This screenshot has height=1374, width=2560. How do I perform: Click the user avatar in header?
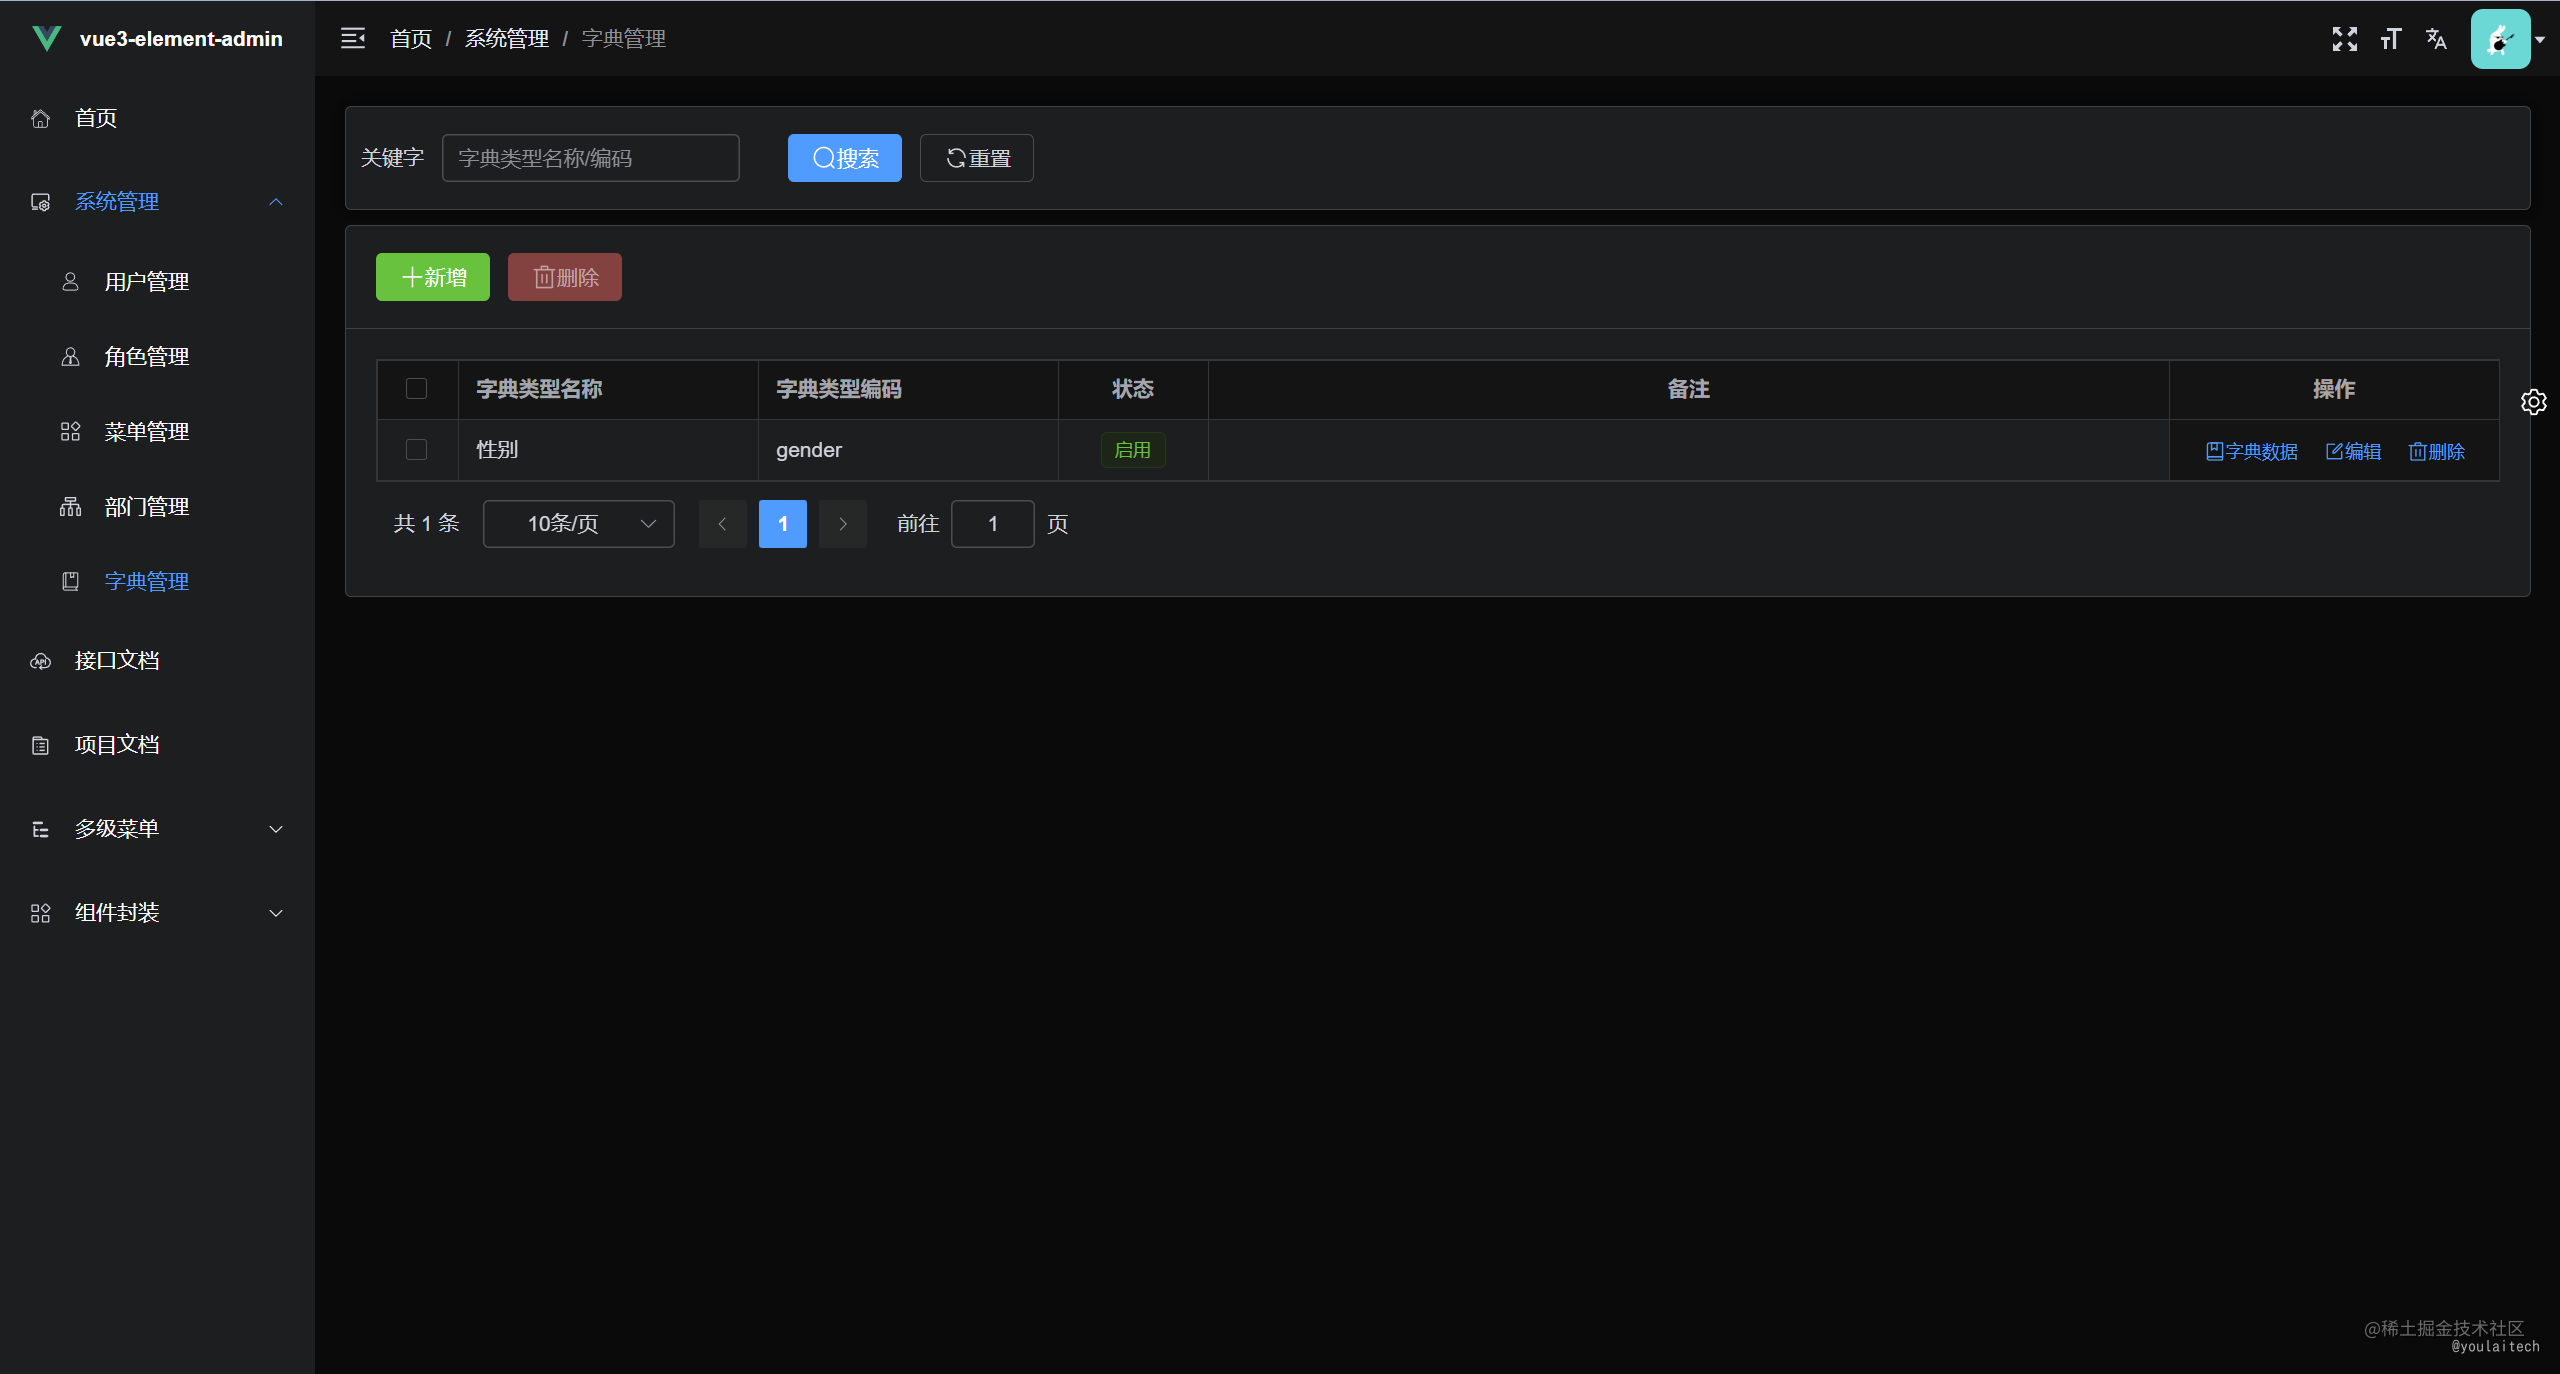[2499, 39]
